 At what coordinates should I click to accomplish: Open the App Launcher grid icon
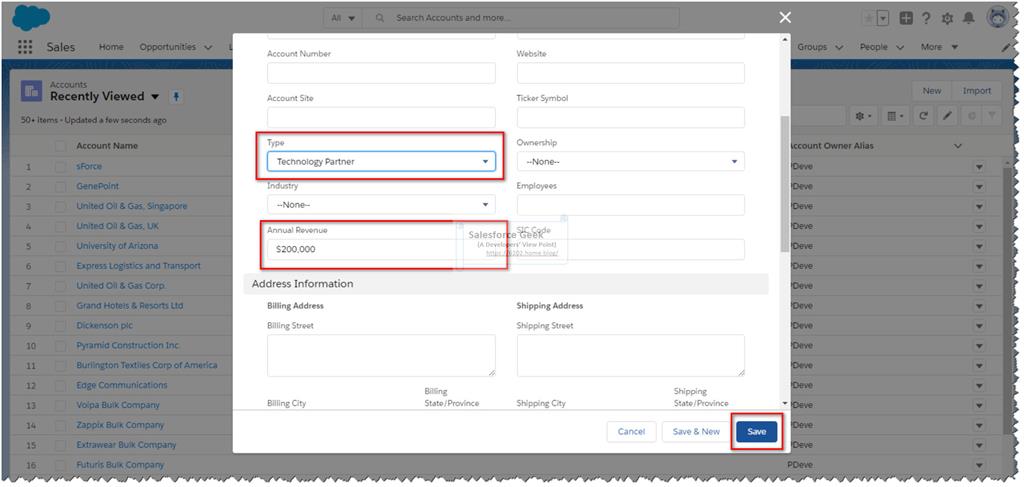tap(25, 47)
